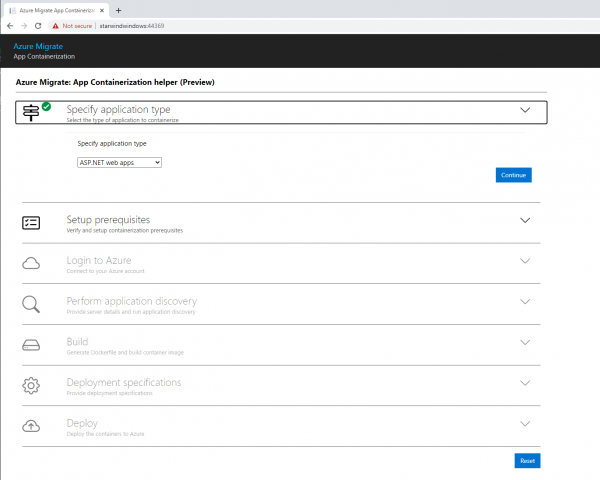Click the Setup prerequisites heading
The width and height of the screenshot is (600, 480).
pyautogui.click(x=108, y=219)
